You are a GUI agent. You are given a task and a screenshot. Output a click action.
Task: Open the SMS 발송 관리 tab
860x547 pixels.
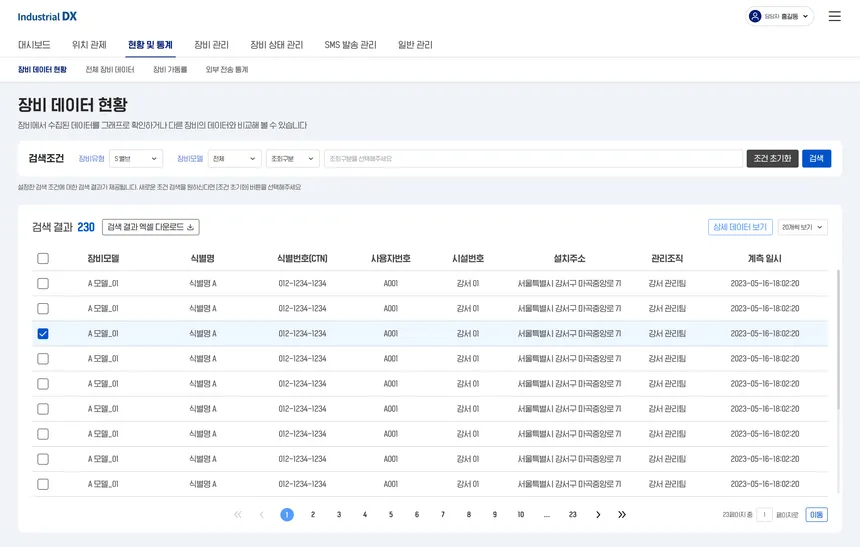[x=350, y=45]
